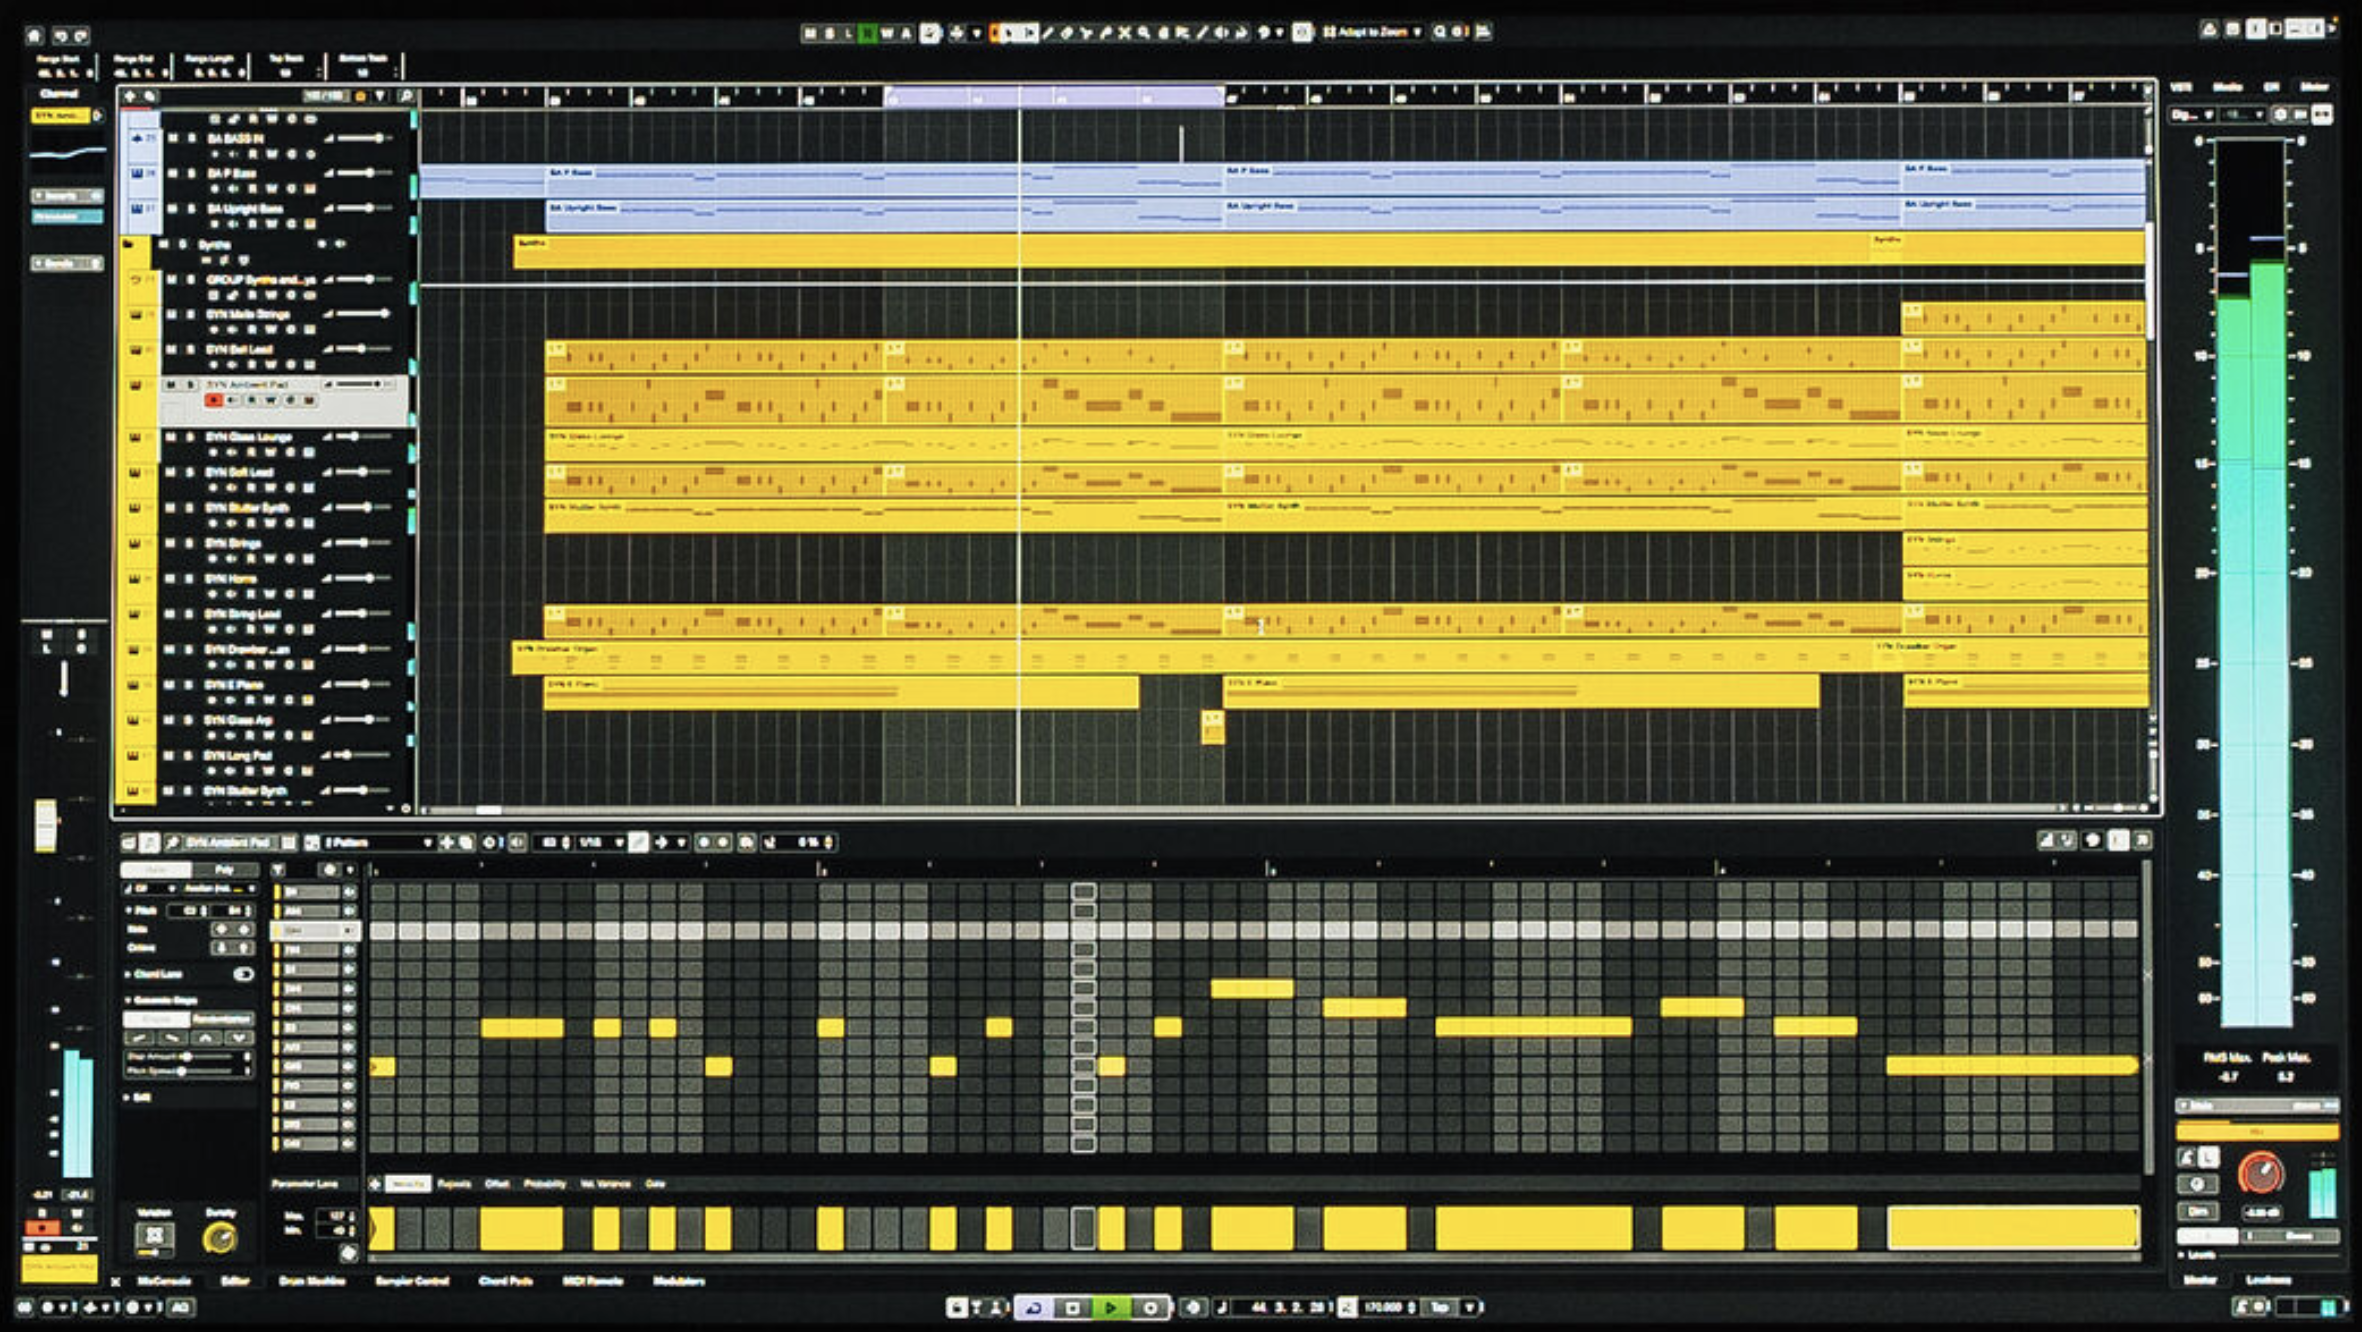Solo the BA P Bass track
The width and height of the screenshot is (2362, 1332).
click(x=191, y=172)
